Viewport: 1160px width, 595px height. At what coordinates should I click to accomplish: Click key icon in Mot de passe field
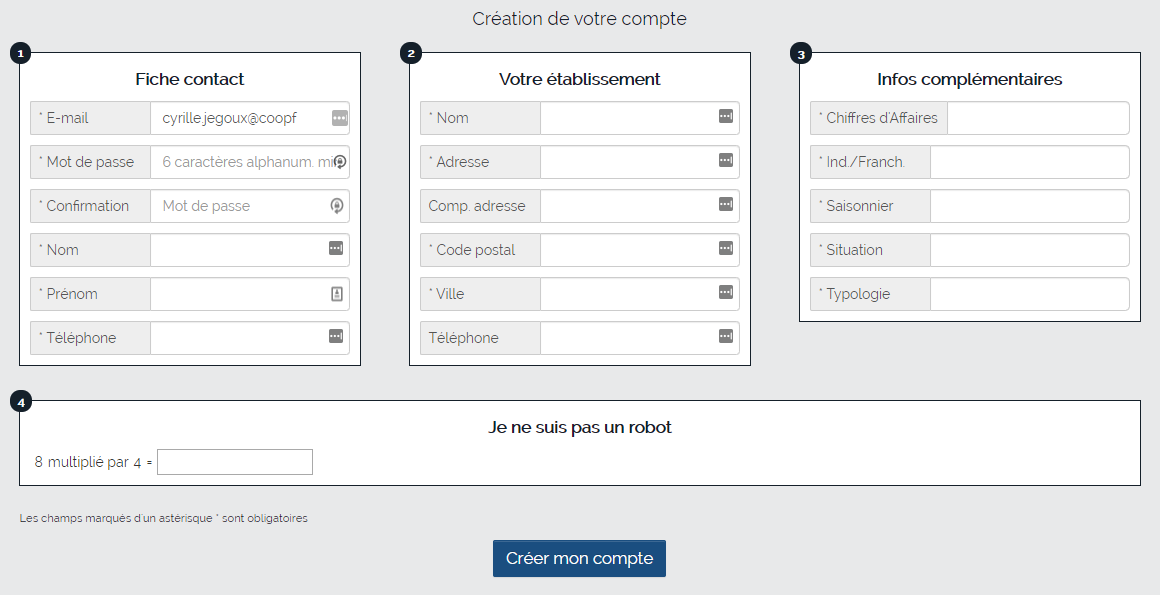tap(340, 162)
